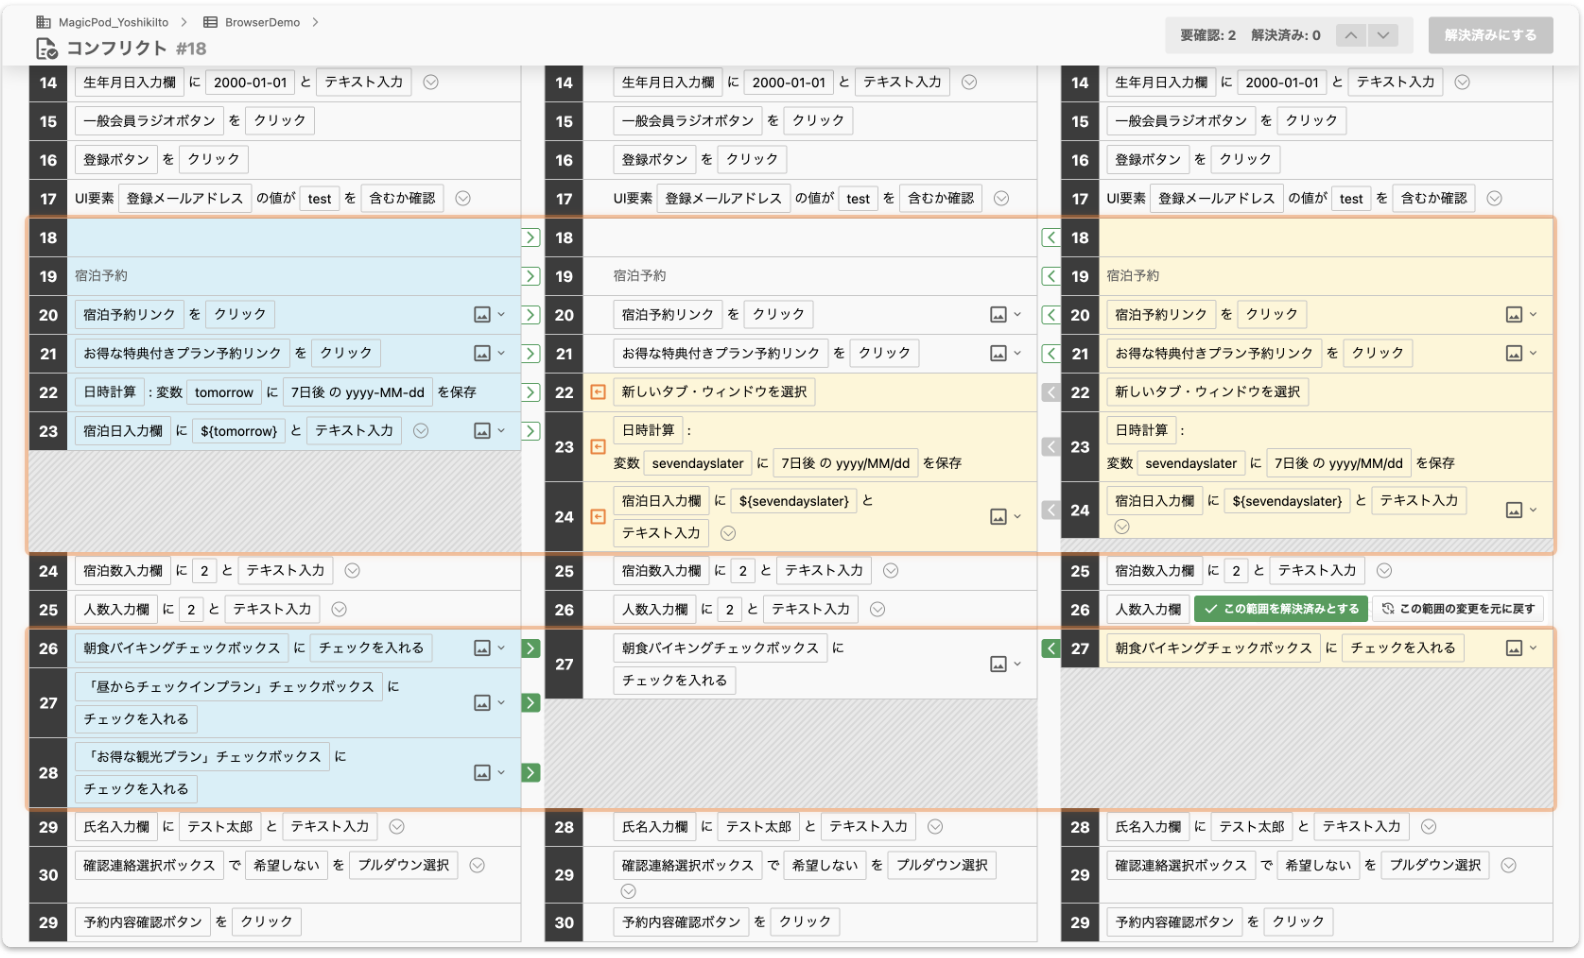
Task: Open MagicPod_Yoshikilto breadcrumb
Action: 112,22
